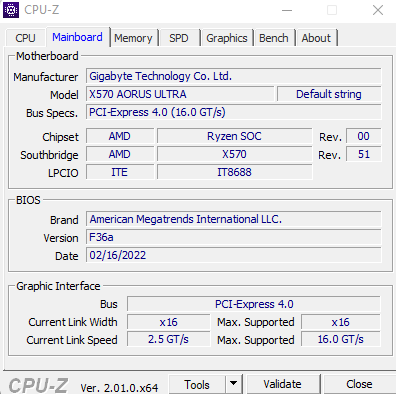
Task: Select the SPD tab
Action: coord(179,38)
